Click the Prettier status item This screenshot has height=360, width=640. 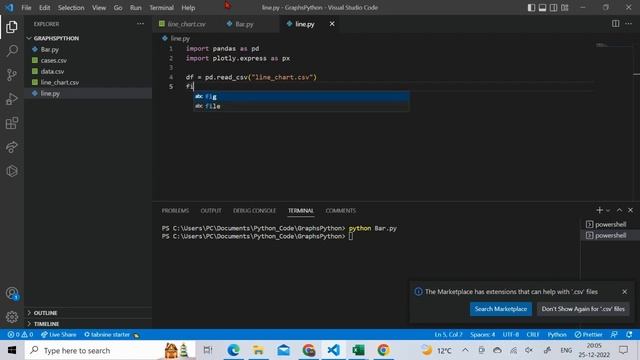pos(588,334)
